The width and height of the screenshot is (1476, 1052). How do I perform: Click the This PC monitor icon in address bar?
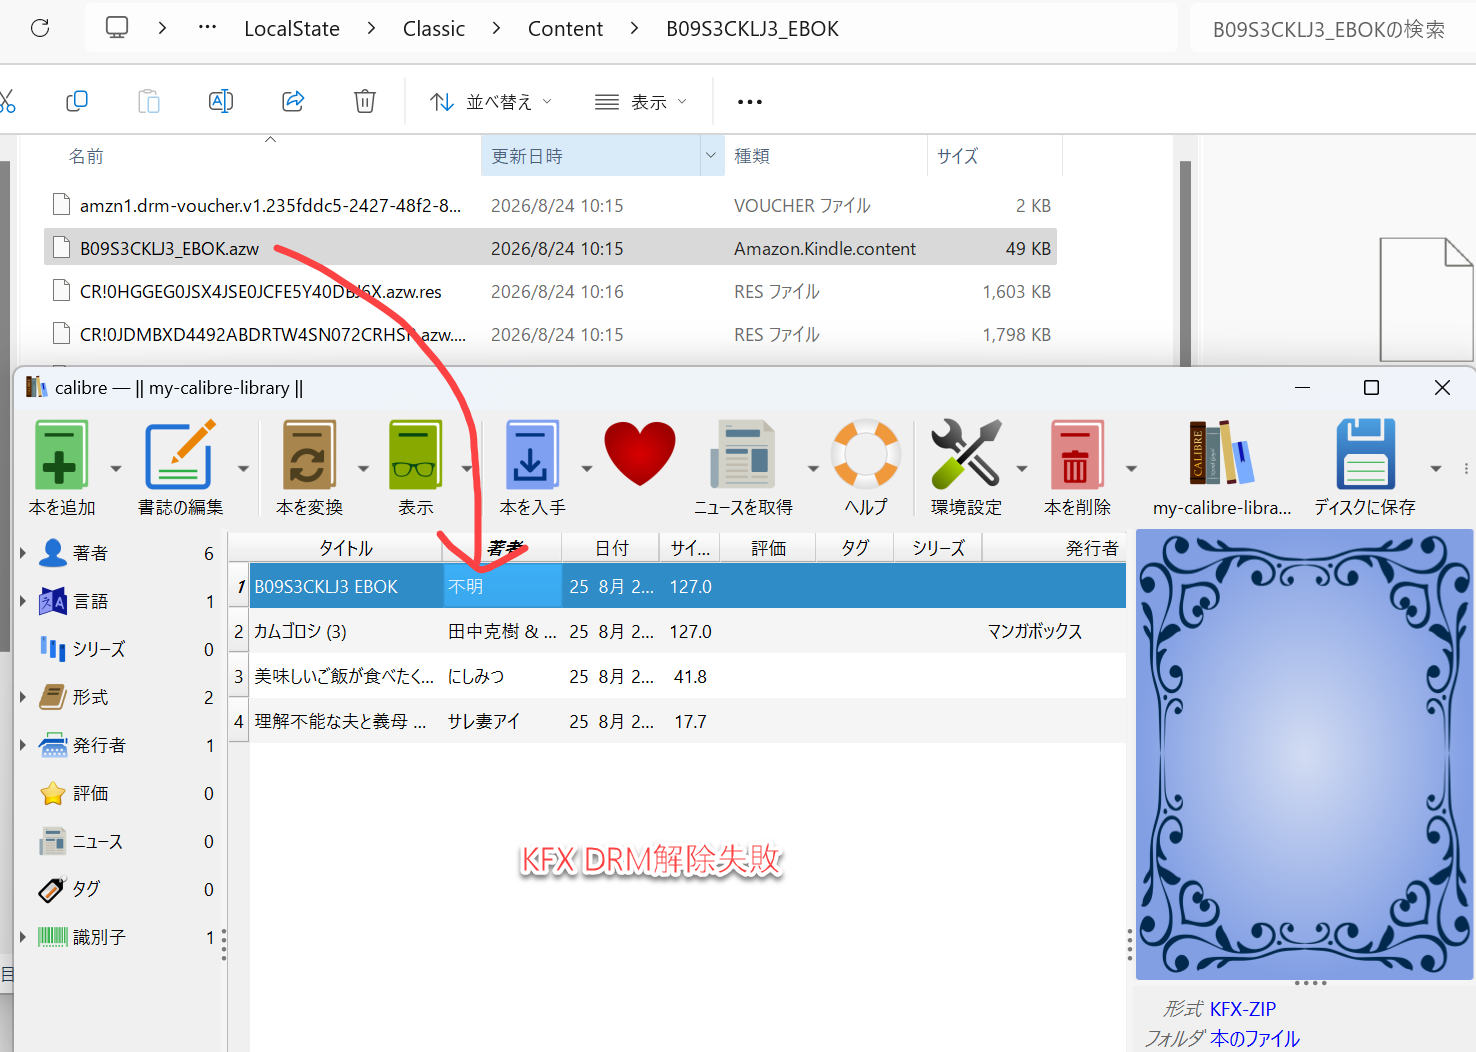point(117,28)
